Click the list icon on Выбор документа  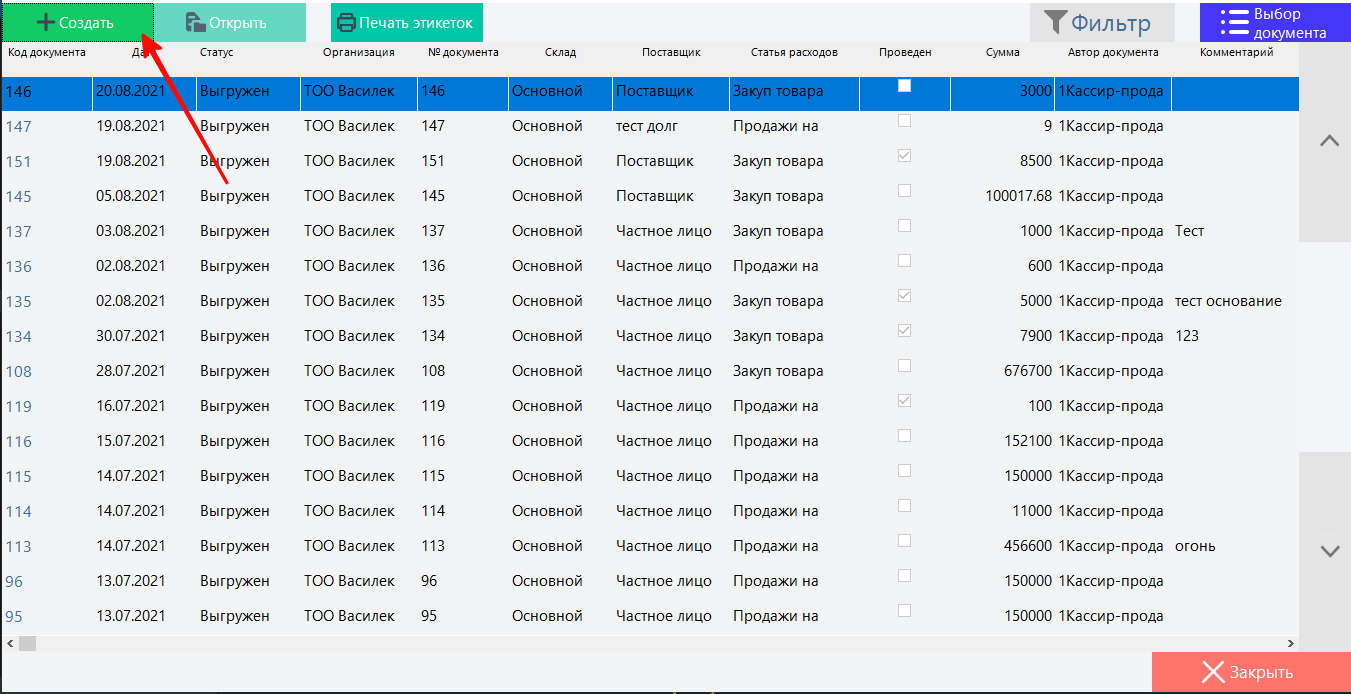coord(1235,23)
